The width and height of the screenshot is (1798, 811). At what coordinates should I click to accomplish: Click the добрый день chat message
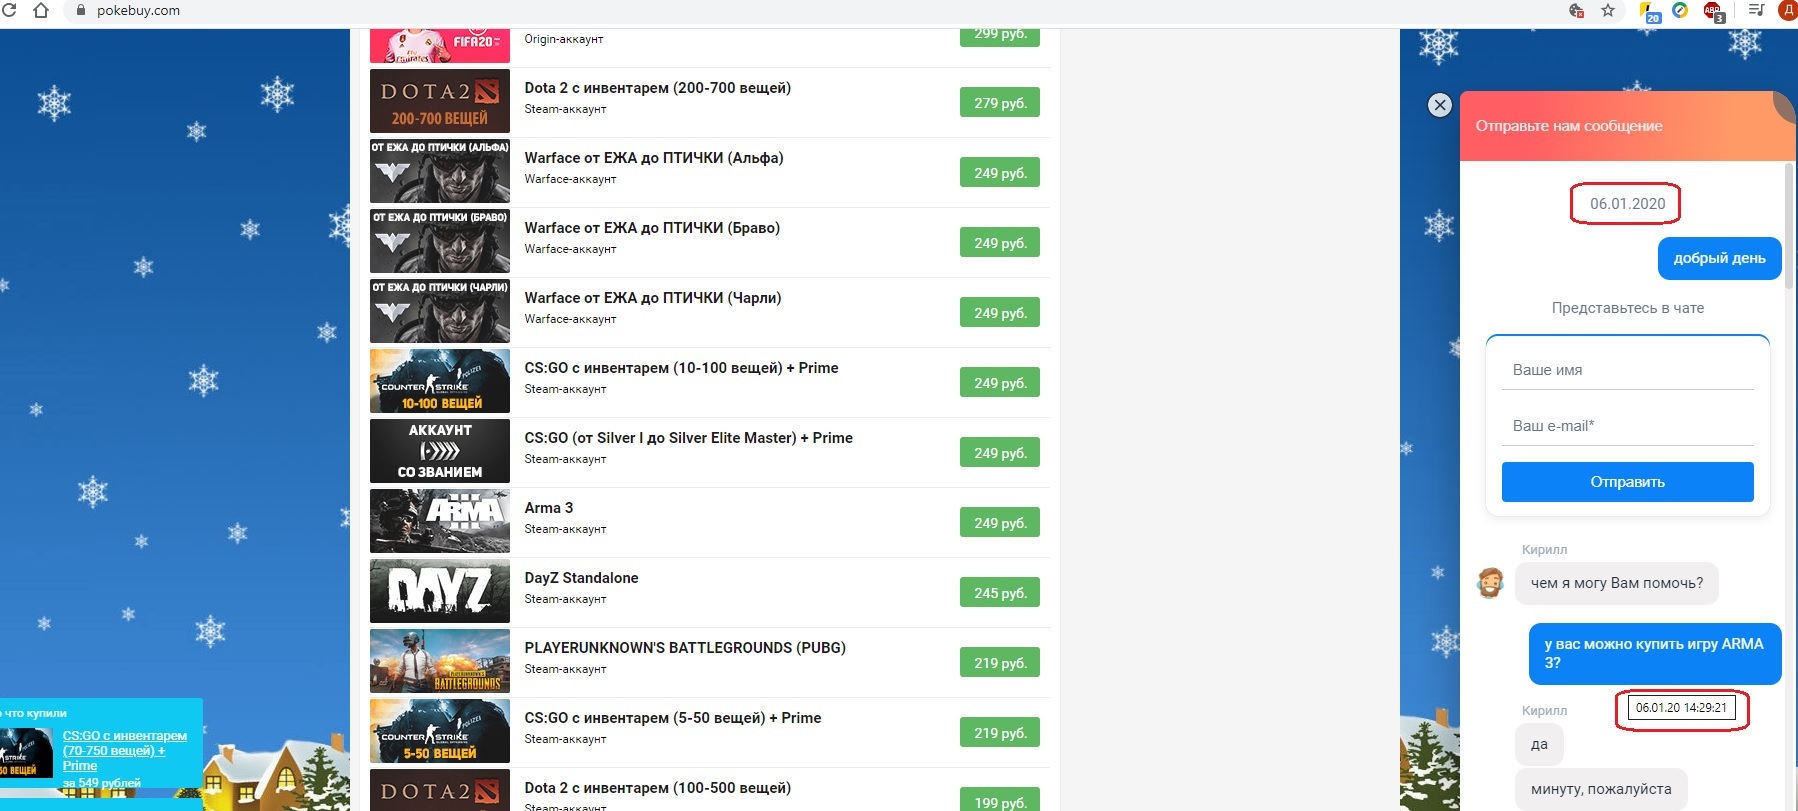tap(1720, 258)
